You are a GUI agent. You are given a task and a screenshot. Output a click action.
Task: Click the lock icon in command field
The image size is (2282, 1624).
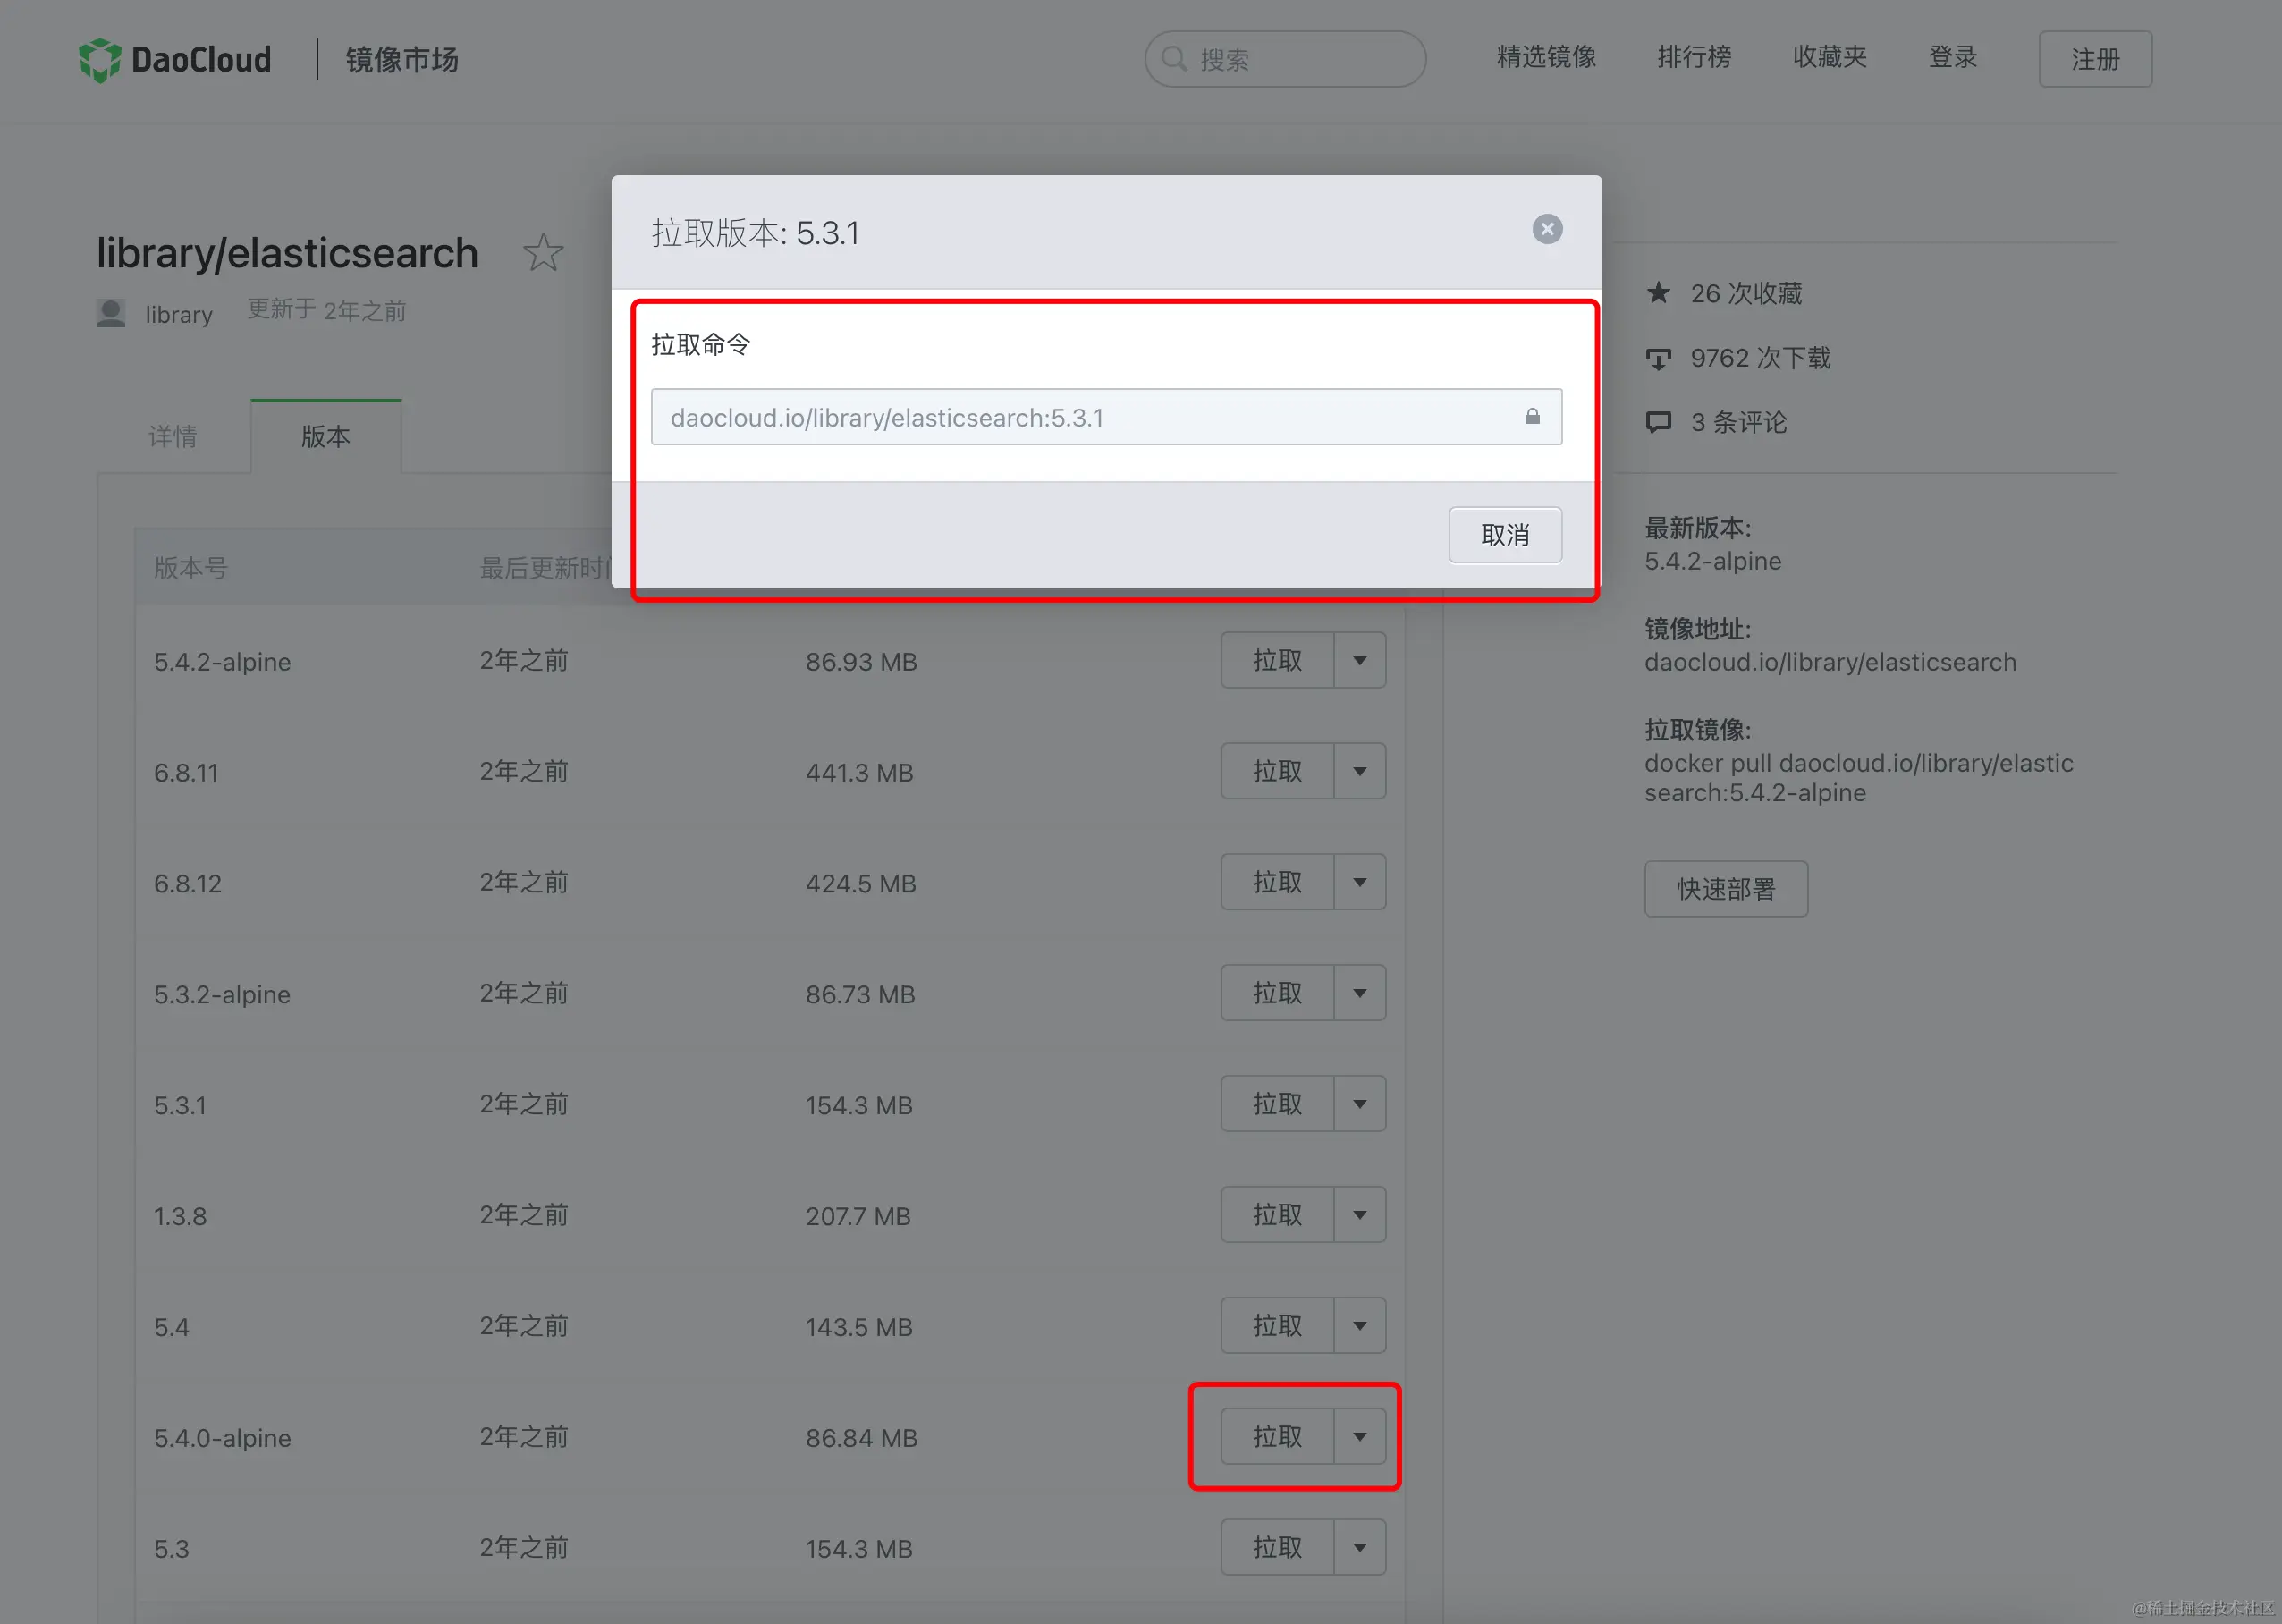[1531, 416]
